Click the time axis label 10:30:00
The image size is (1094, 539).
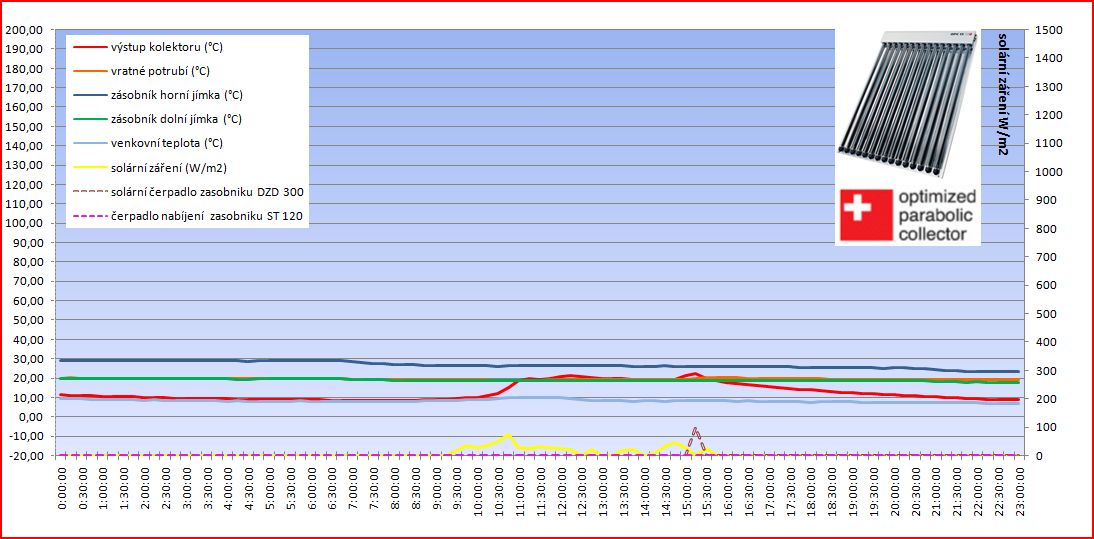[499, 494]
